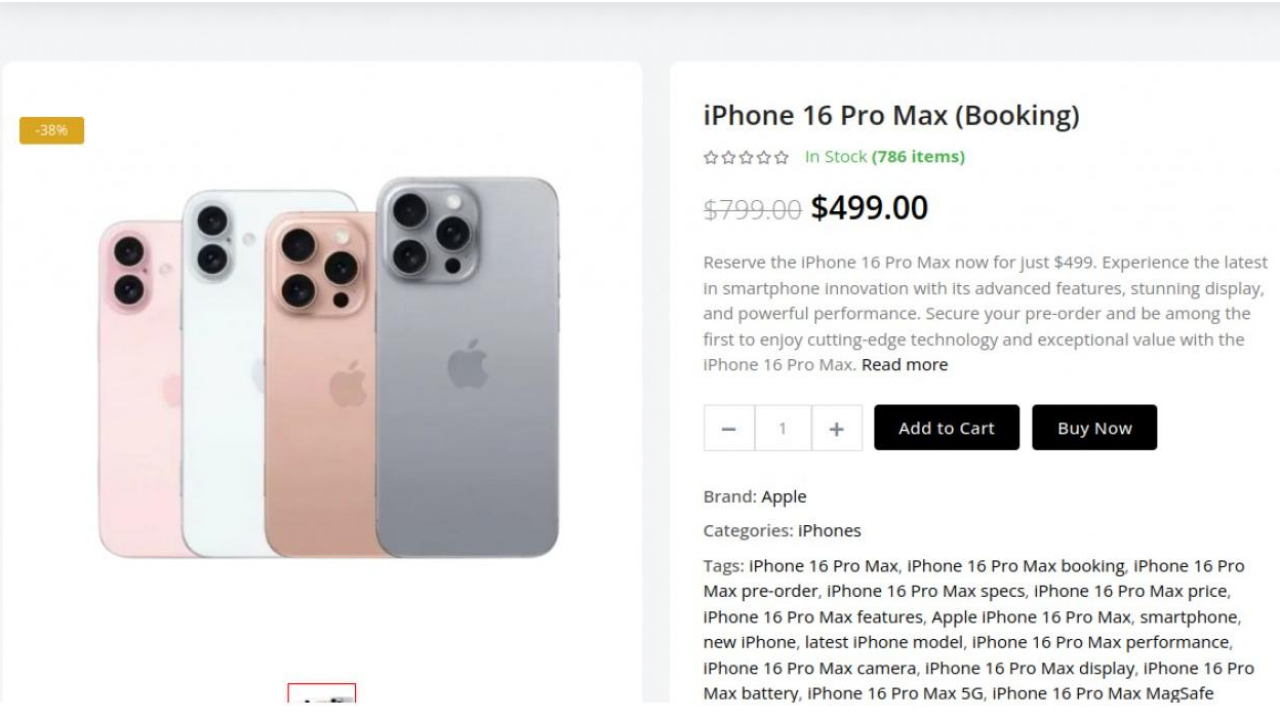Select the 'iPhone 16 Pro Max specs' tag
Viewport: 1280px width, 720px height.
pyautogui.click(x=928, y=591)
